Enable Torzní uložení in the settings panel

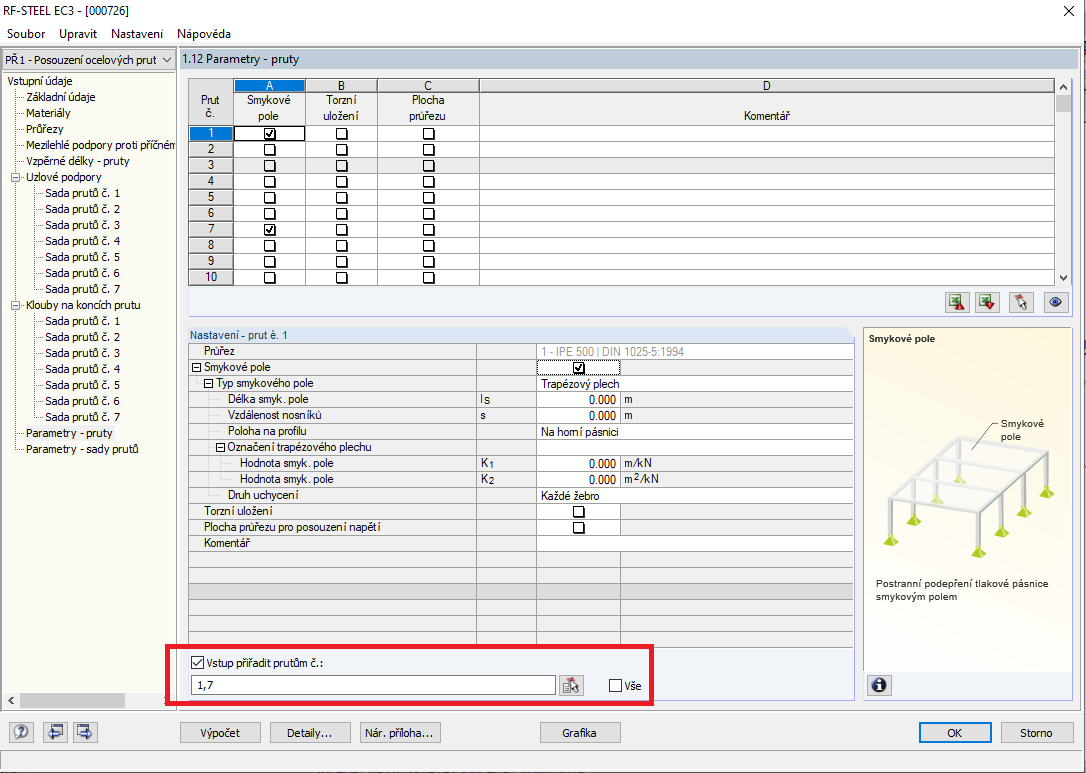point(578,512)
